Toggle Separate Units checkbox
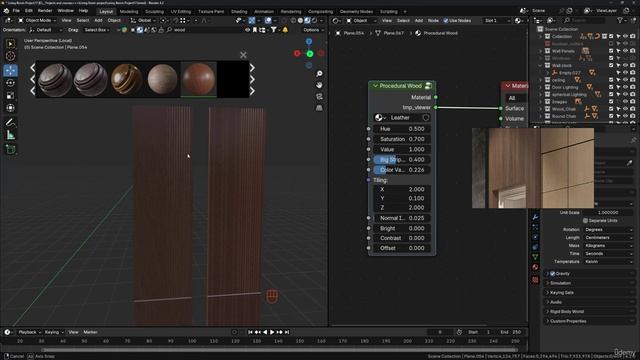640x360 pixels. 585,220
